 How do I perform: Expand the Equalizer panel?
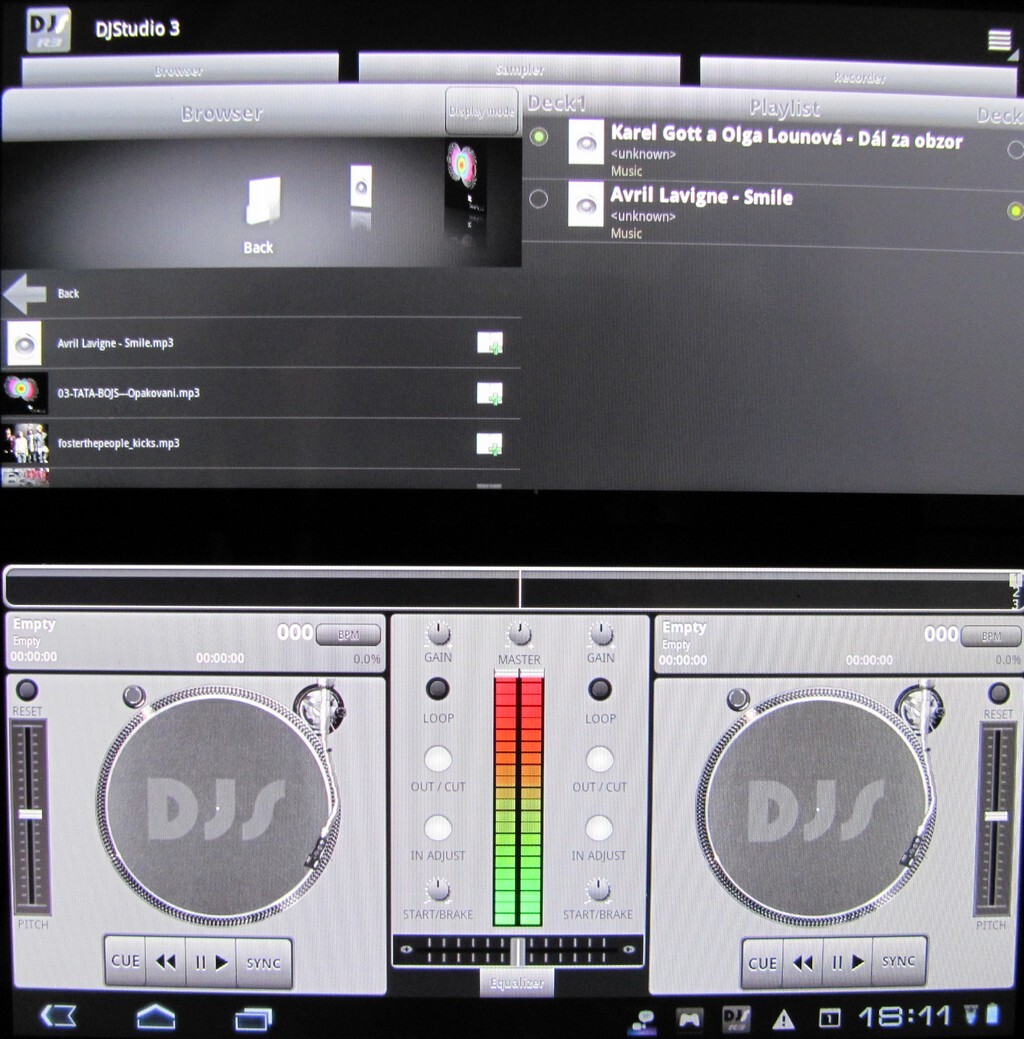pyautogui.click(x=517, y=983)
